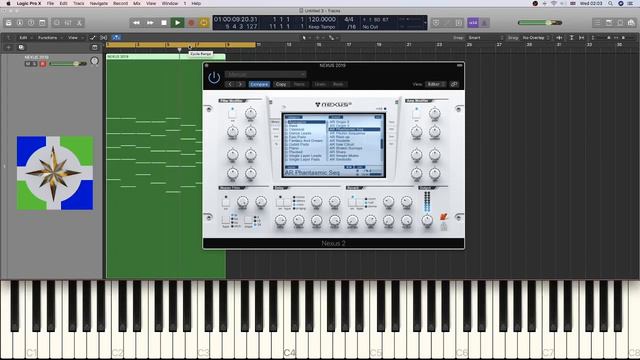The height and width of the screenshot is (360, 640).
Task: Open the Inspector panel icon
Action: [20, 23]
